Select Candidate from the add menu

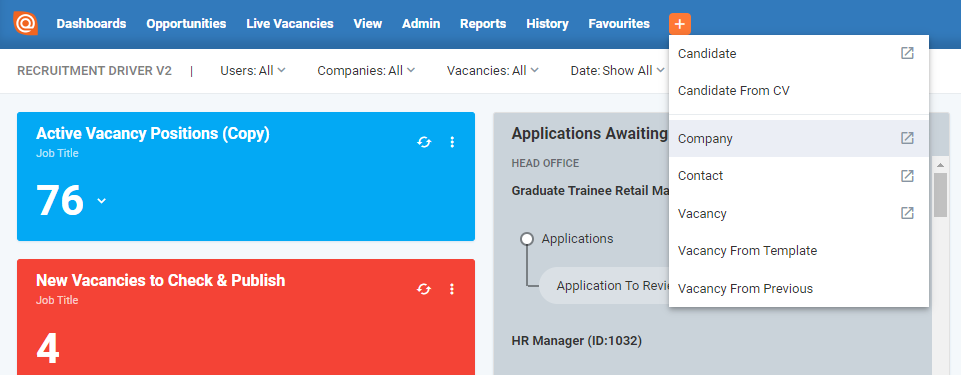tap(799, 53)
